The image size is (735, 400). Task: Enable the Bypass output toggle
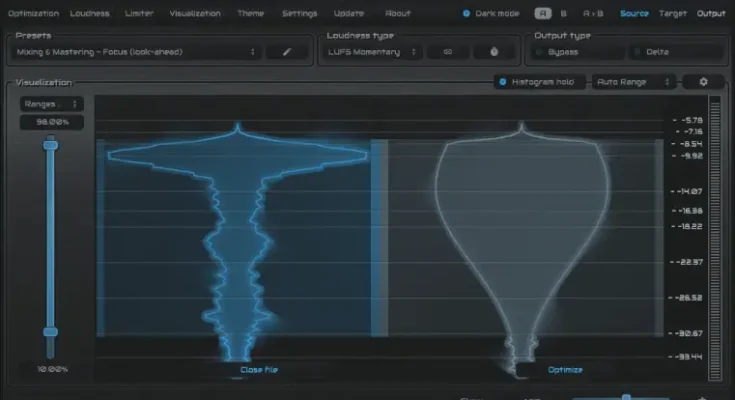tap(562, 51)
